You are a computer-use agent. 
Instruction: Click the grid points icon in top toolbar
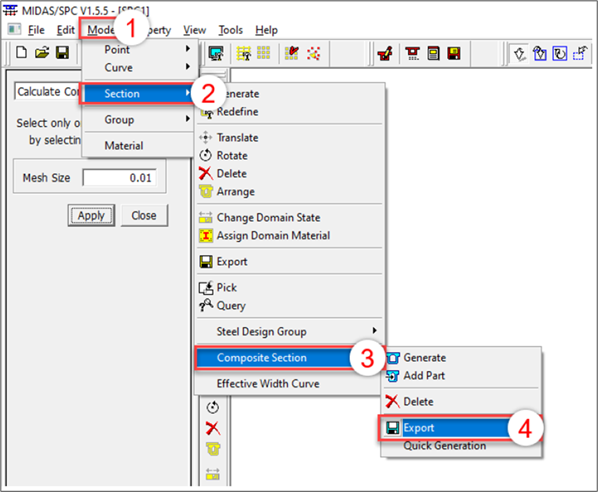coord(264,53)
